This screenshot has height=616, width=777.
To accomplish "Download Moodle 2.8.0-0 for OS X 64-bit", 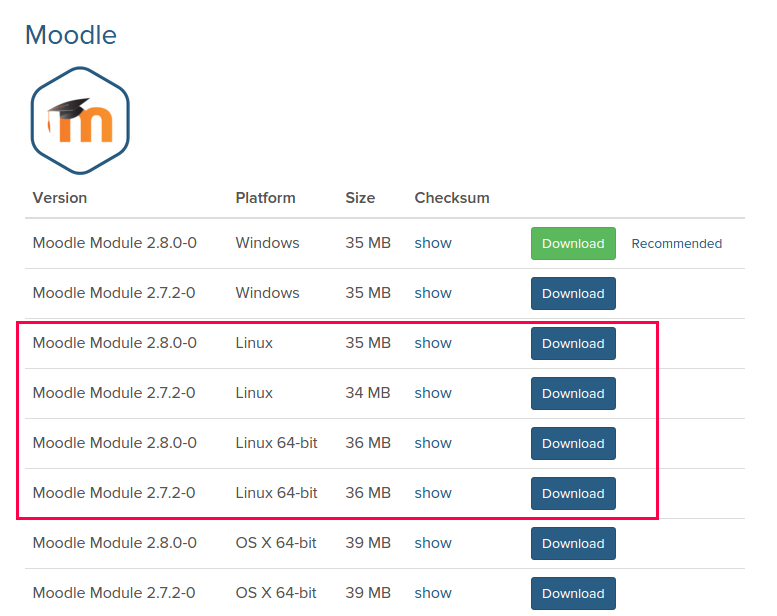I will pyautogui.click(x=573, y=544).
